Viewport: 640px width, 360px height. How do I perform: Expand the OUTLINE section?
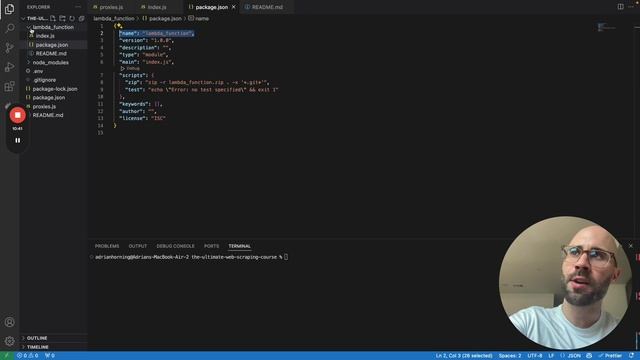click(37, 338)
